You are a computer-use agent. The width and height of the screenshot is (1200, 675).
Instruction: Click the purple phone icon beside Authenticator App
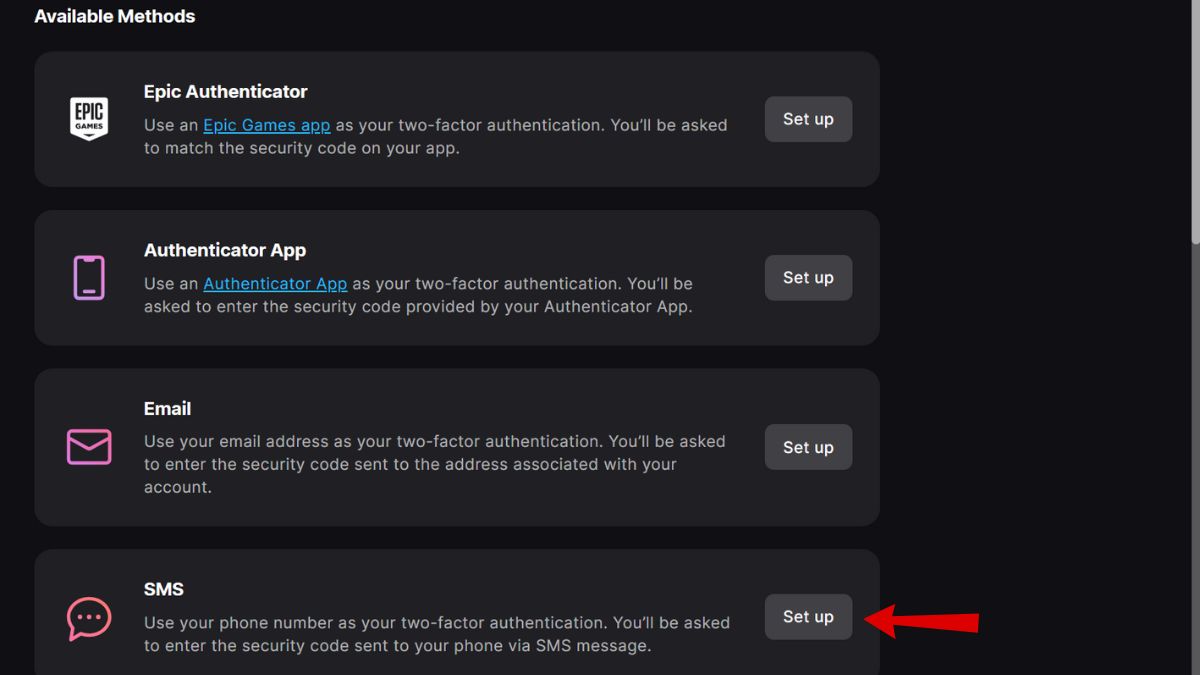[x=89, y=277]
